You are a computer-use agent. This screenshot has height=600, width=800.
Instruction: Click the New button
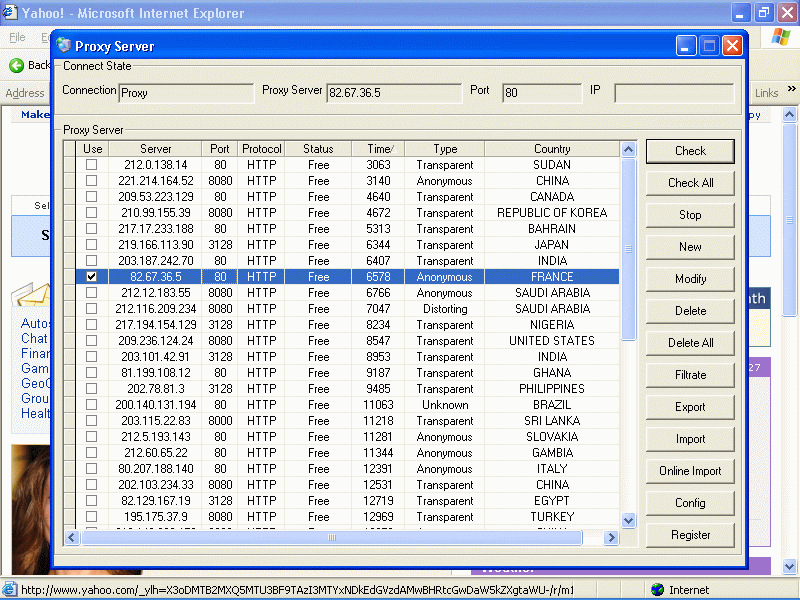coord(690,247)
